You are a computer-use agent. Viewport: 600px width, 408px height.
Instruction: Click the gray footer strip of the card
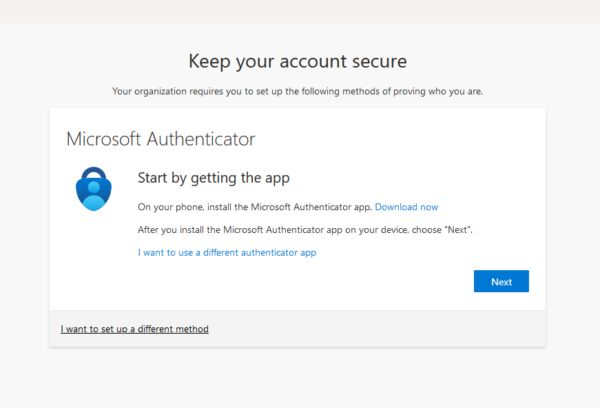(x=380, y=328)
